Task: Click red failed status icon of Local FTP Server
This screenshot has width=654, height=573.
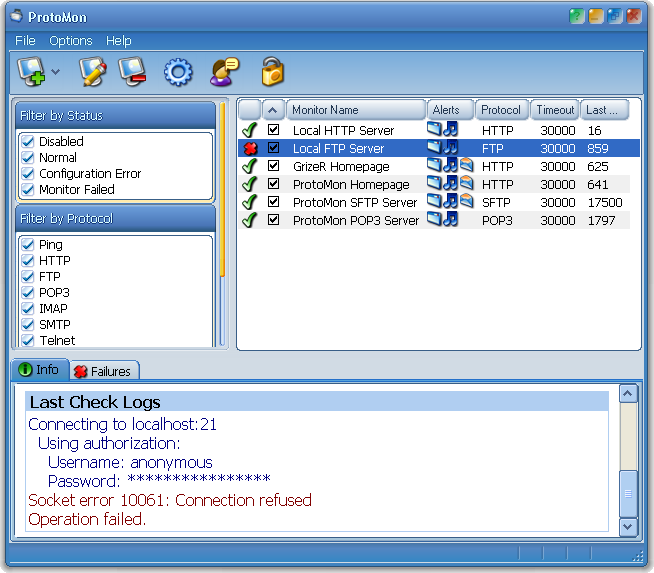Action: point(250,148)
